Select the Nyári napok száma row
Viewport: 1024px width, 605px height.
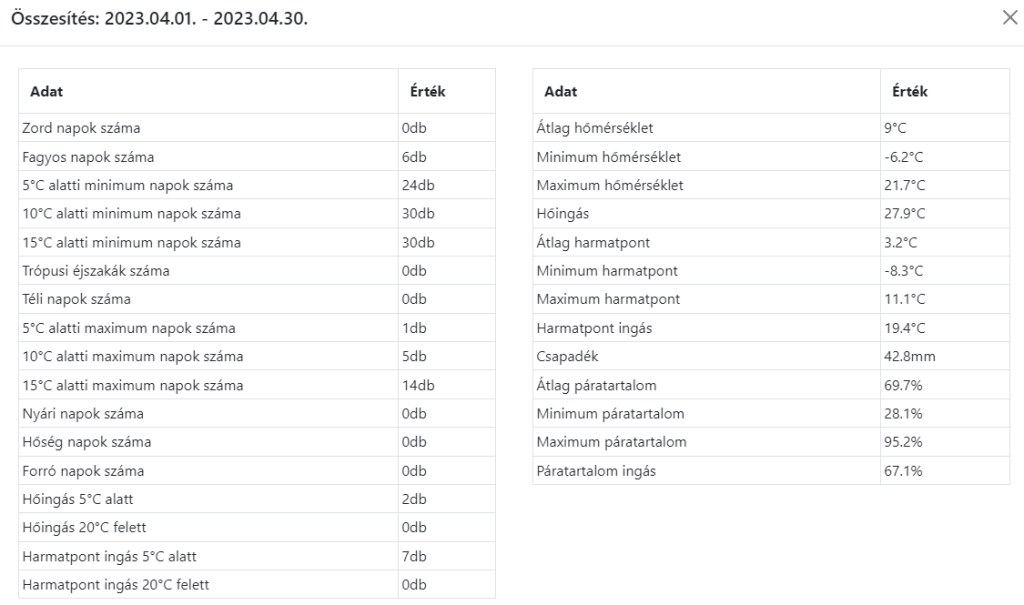[x=82, y=414]
